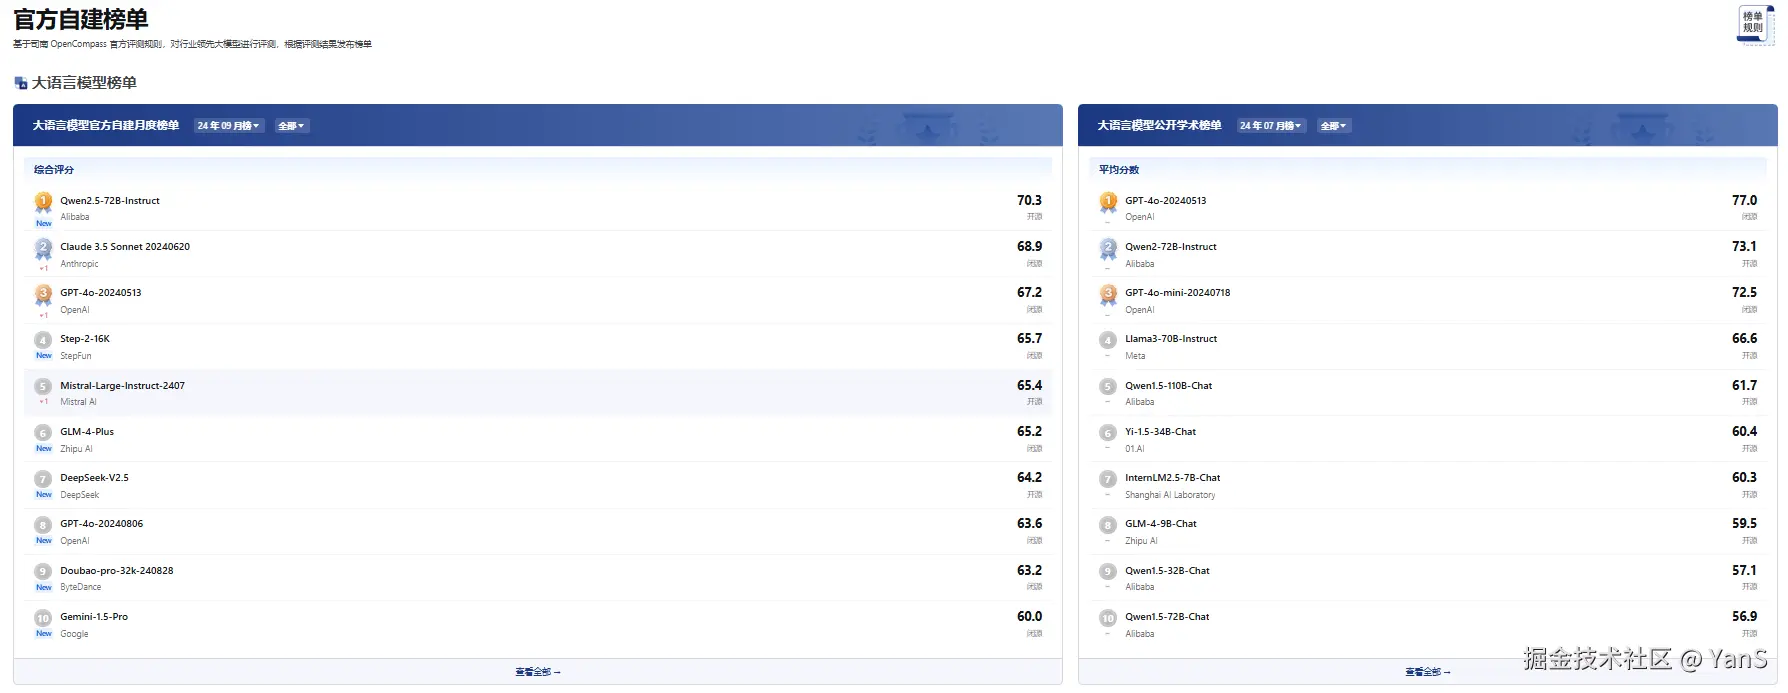Click rank 10 badge next to Qwen1.5-72B-Chat
The width and height of the screenshot is (1788, 693).
click(x=1108, y=618)
